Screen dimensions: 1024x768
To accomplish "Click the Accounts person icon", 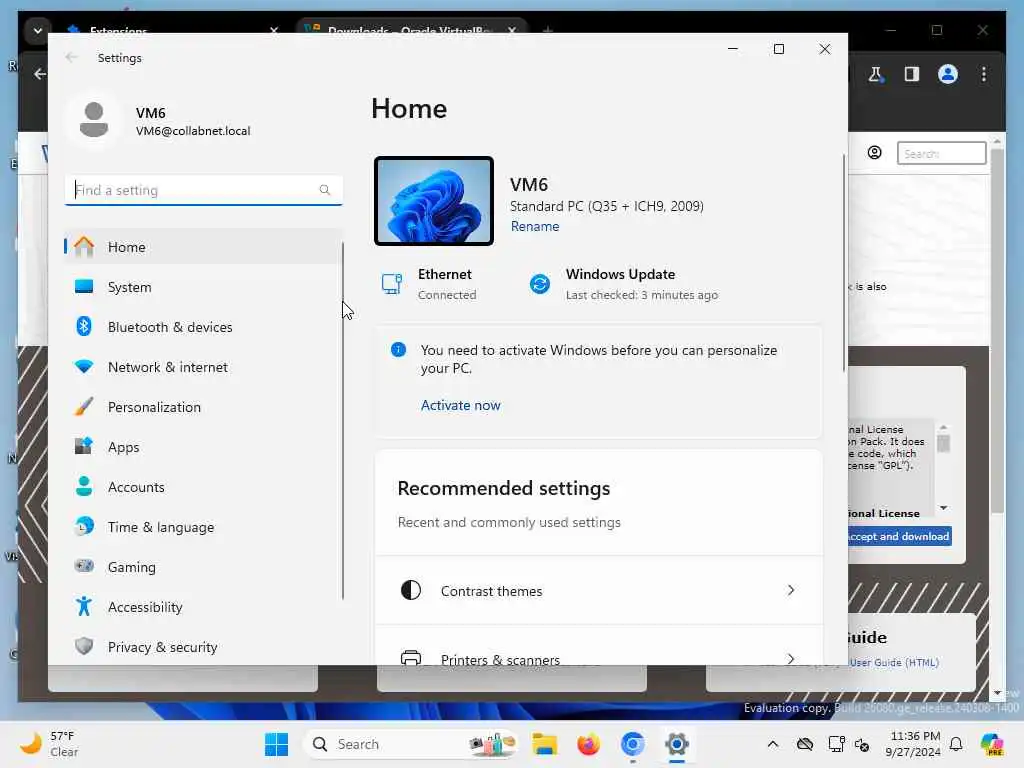I will click(x=84, y=487).
